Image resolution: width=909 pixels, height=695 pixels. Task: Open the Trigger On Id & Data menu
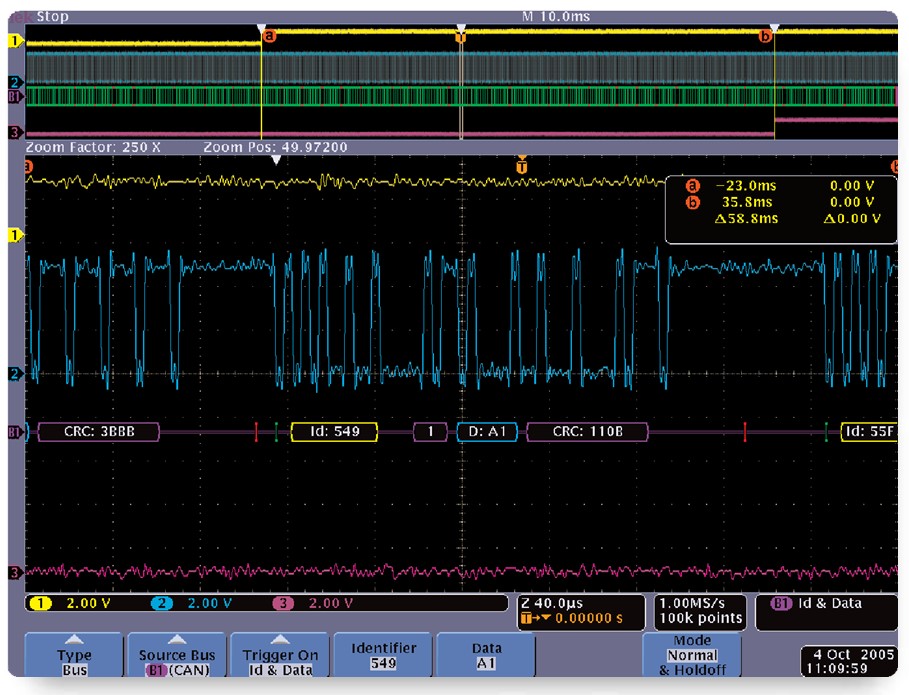coord(280,655)
